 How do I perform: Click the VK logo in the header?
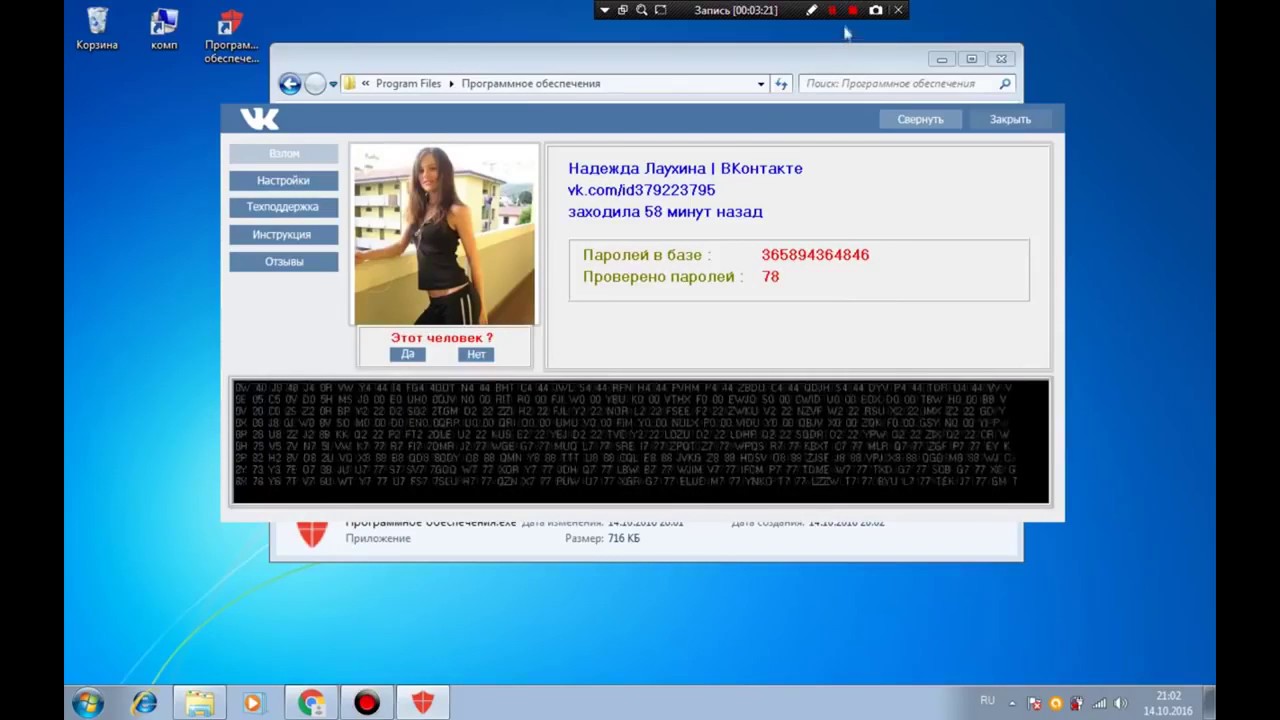click(x=259, y=119)
